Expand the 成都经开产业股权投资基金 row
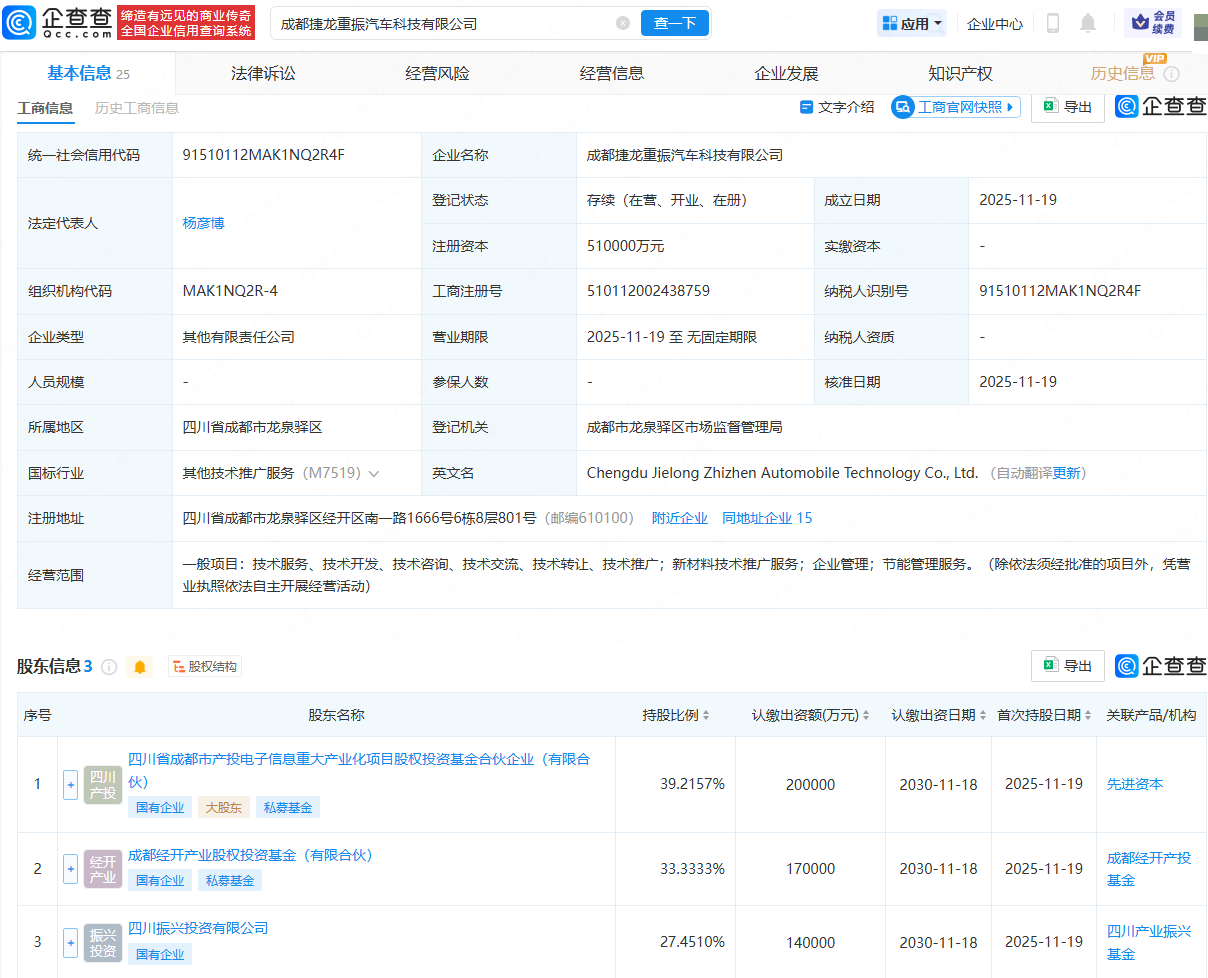The width and height of the screenshot is (1208, 978). (x=70, y=869)
